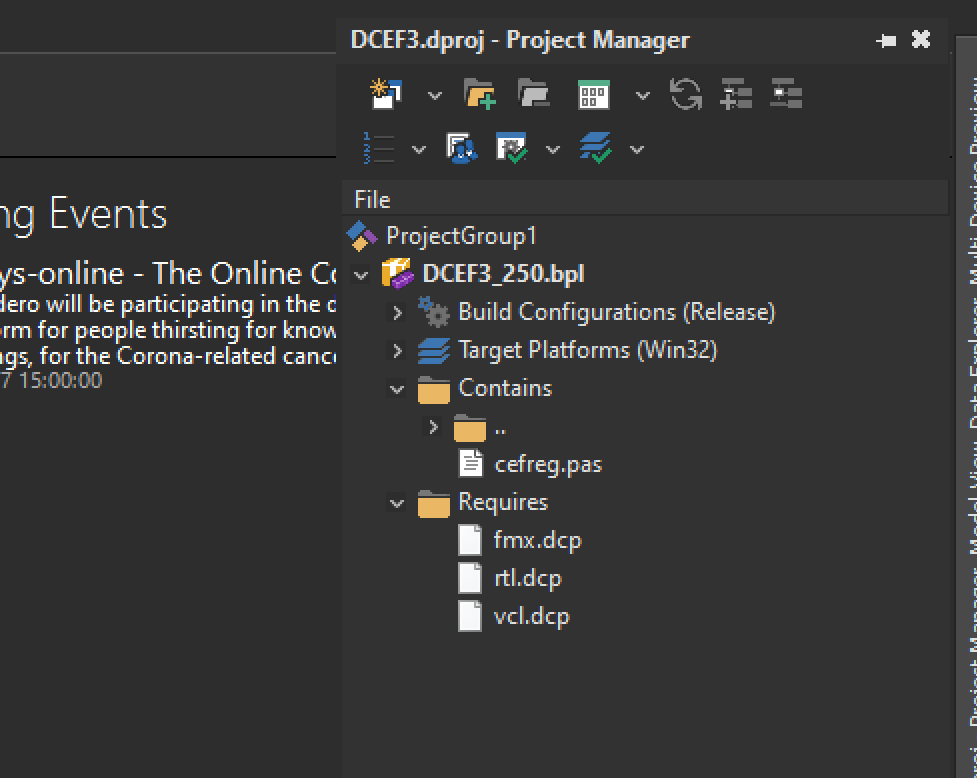
Task: Collapse the Contains folder
Action: [397, 390]
